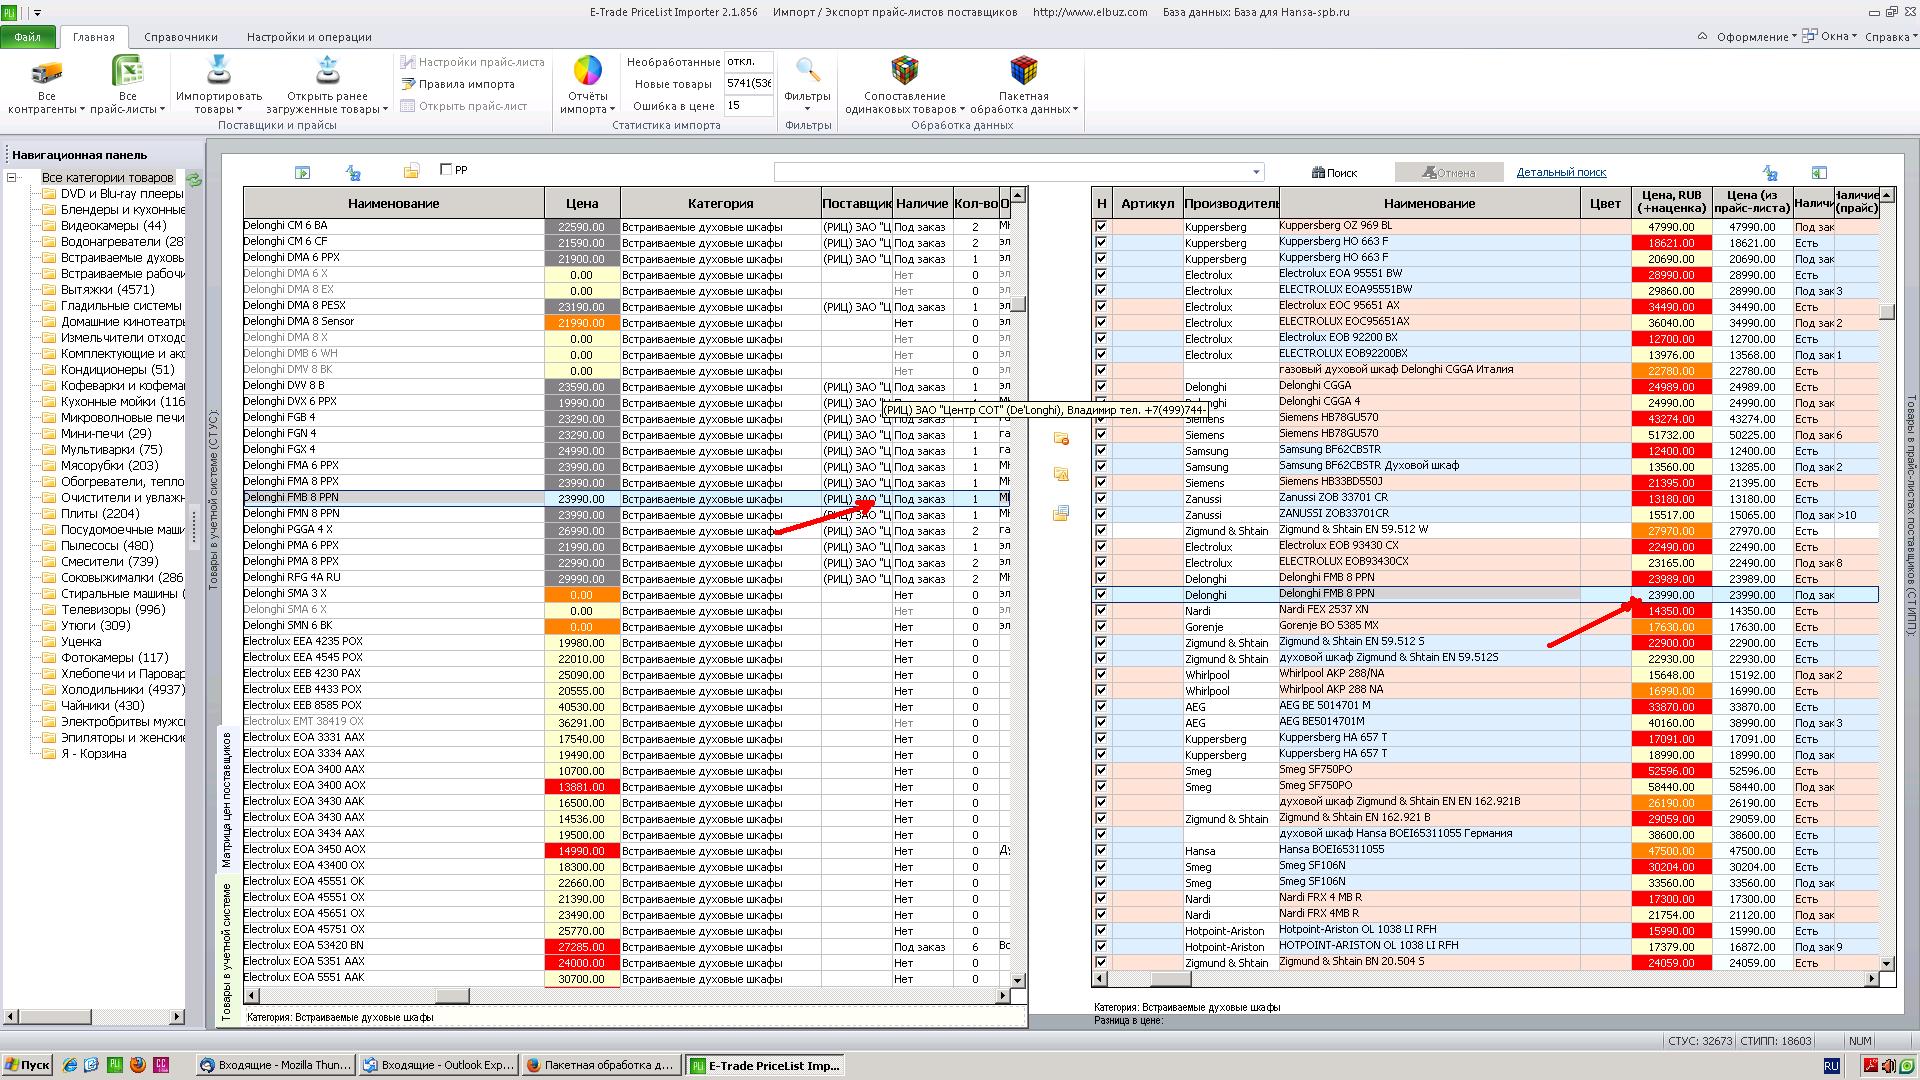Screen dimensions: 1920x1080
Task: Toggle checkbox for Hansa BOEI65311055 row
Action: tap(1101, 851)
